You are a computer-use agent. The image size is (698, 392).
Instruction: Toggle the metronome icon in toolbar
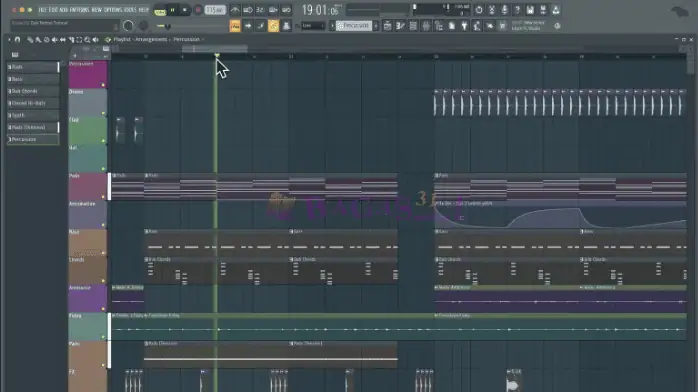[235, 10]
